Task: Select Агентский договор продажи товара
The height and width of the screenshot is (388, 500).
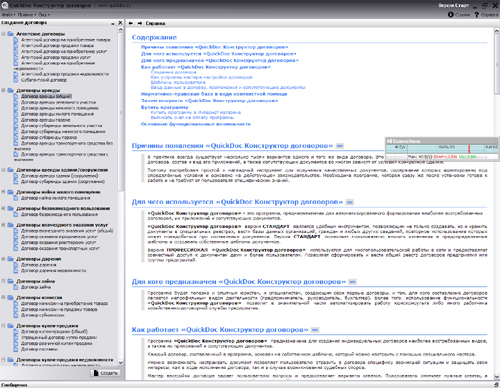Action: pyautogui.click(x=57, y=46)
